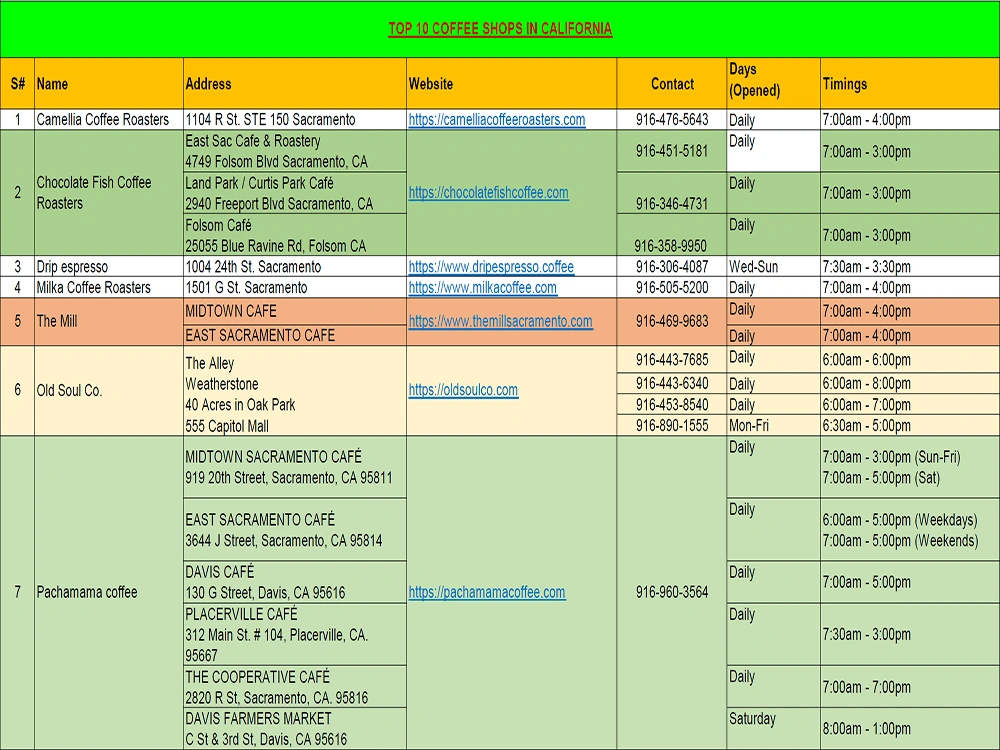Select phone number 916-505-5200

(672, 288)
